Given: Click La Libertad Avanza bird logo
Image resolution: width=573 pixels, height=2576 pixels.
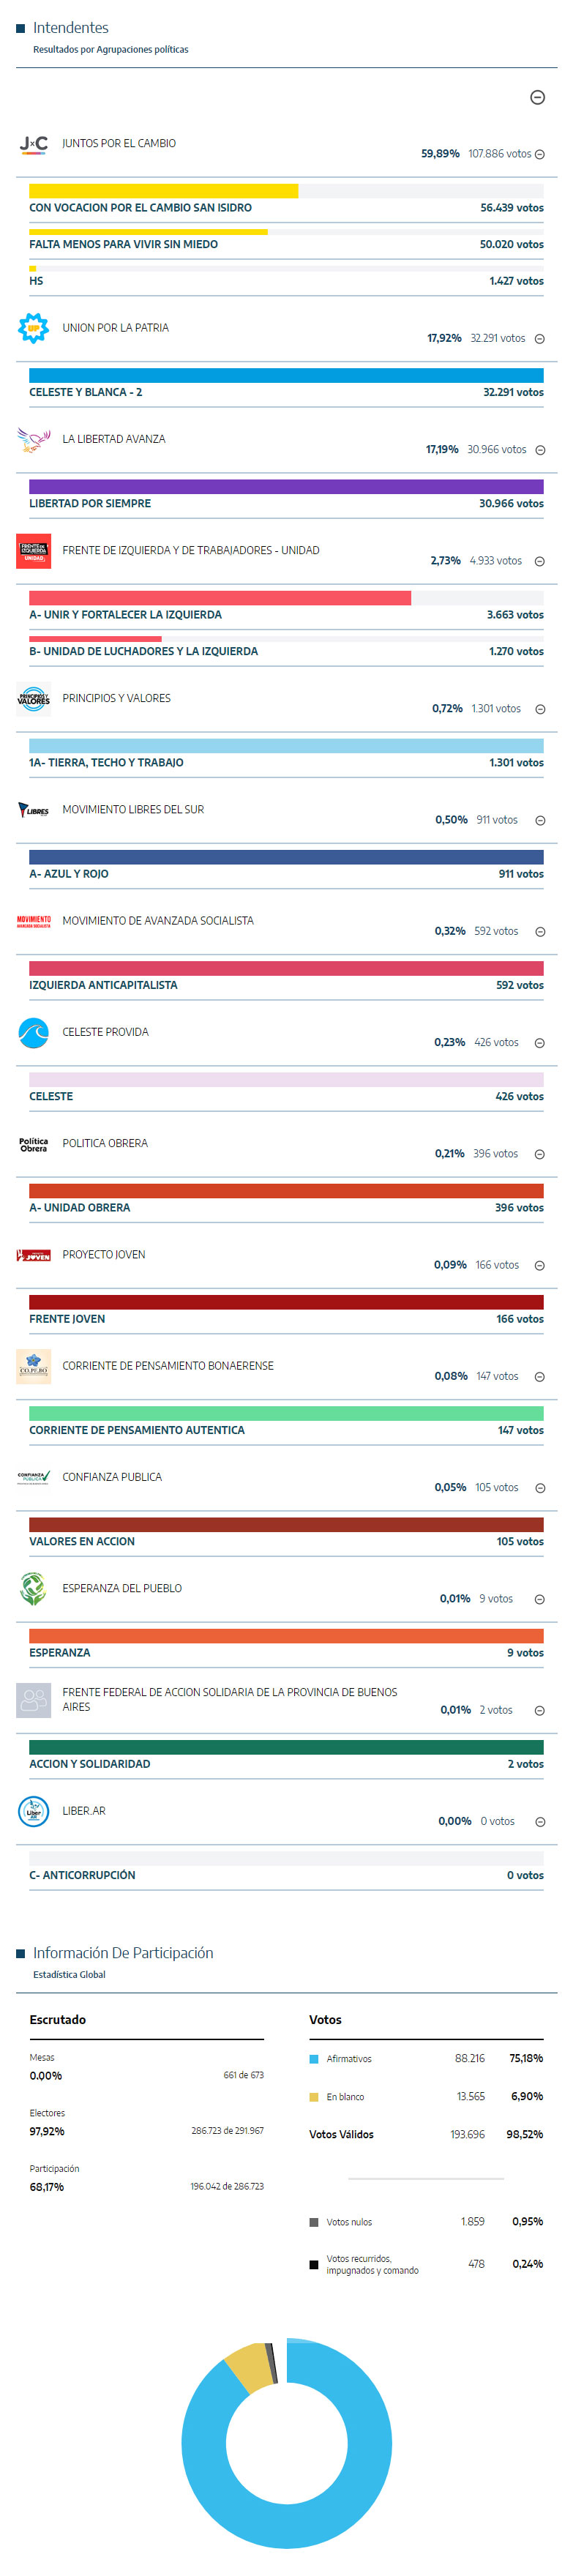Looking at the screenshot, I should 33,440.
